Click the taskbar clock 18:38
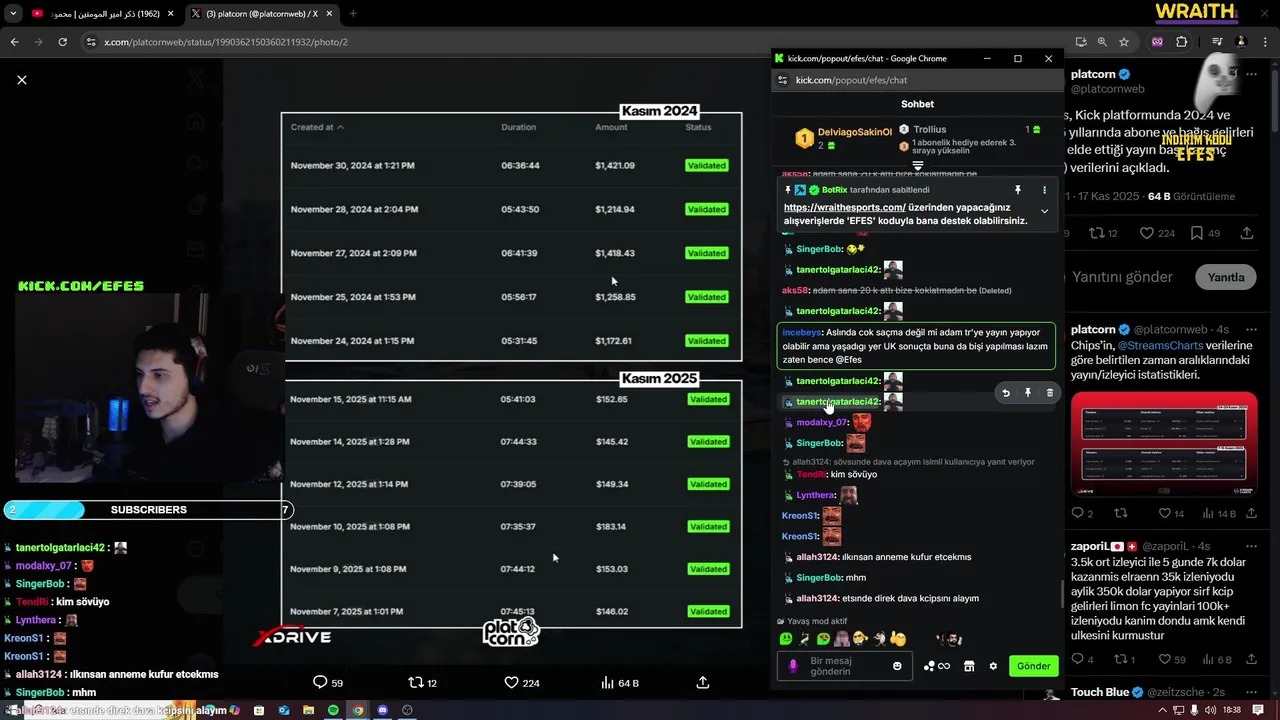1280x720 pixels. click(x=1231, y=710)
